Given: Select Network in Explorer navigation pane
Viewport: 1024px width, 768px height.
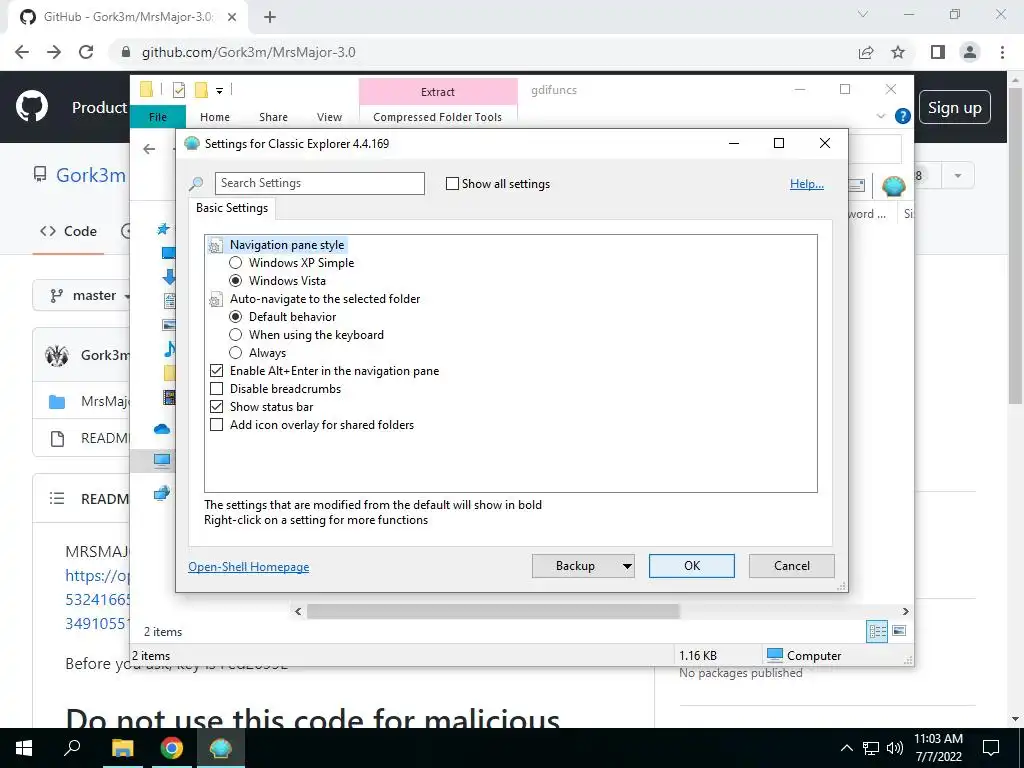Looking at the screenshot, I should click(x=162, y=493).
